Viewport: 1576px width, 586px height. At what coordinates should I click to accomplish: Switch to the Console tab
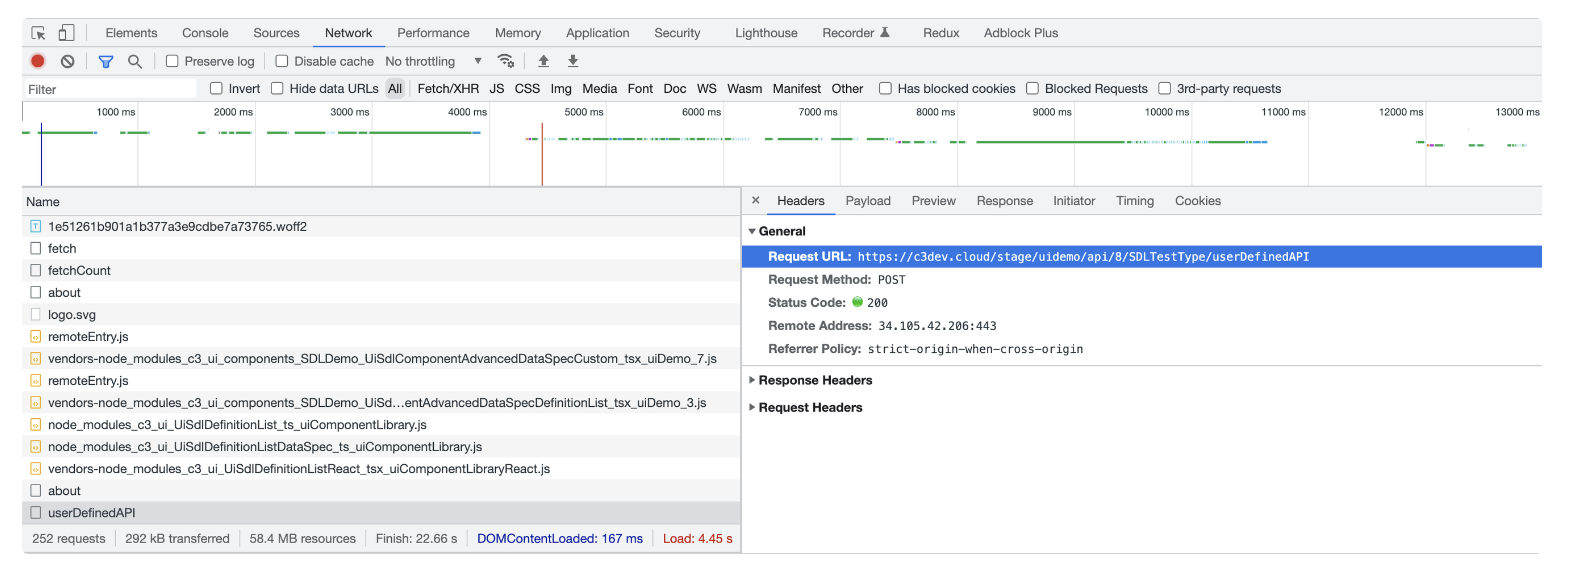(x=205, y=33)
